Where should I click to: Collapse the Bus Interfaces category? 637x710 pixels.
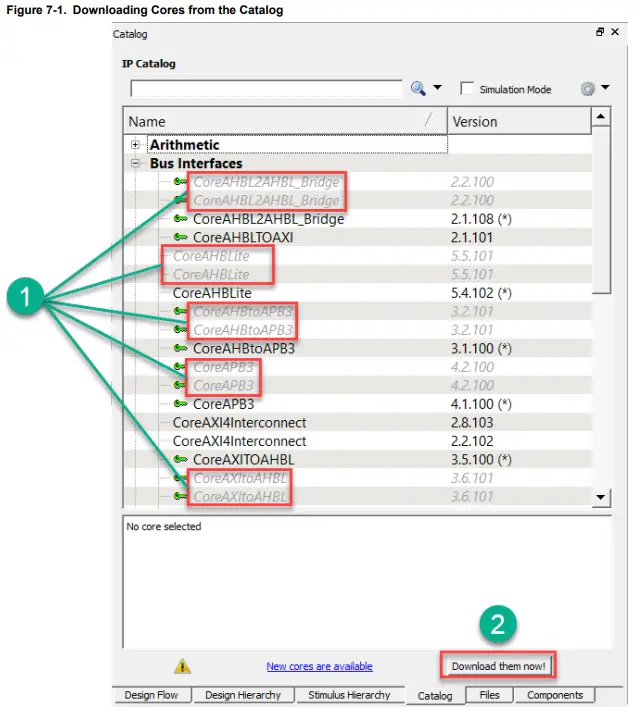pyautogui.click(x=135, y=163)
